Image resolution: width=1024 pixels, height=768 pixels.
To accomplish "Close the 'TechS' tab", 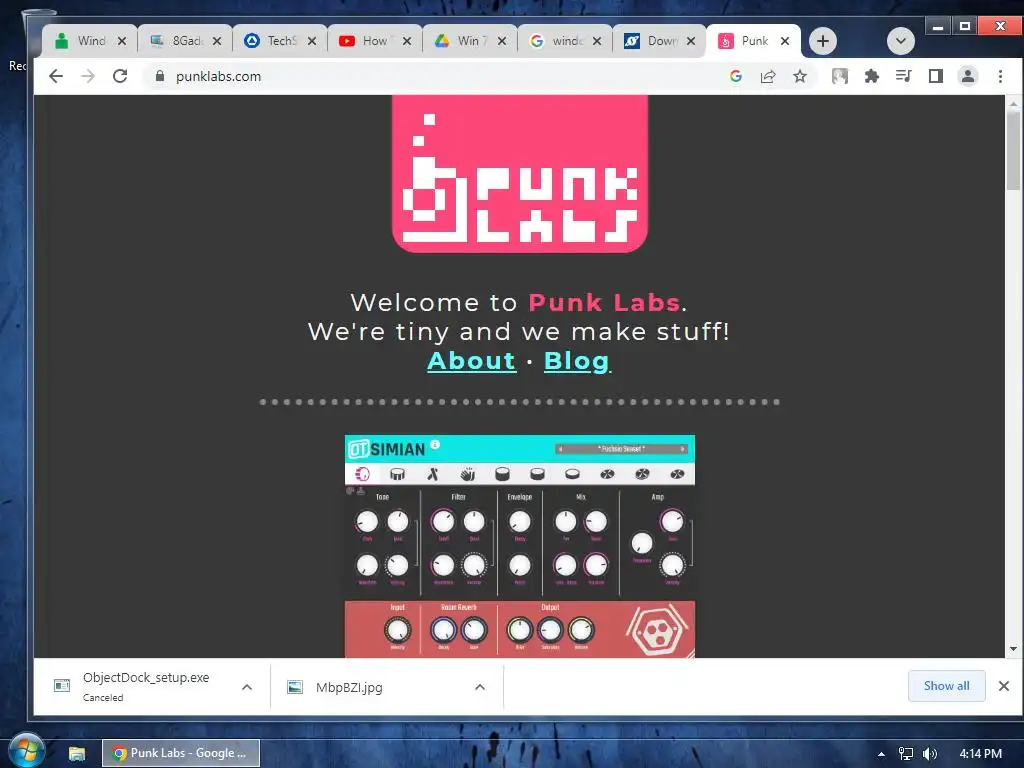I will (312, 41).
